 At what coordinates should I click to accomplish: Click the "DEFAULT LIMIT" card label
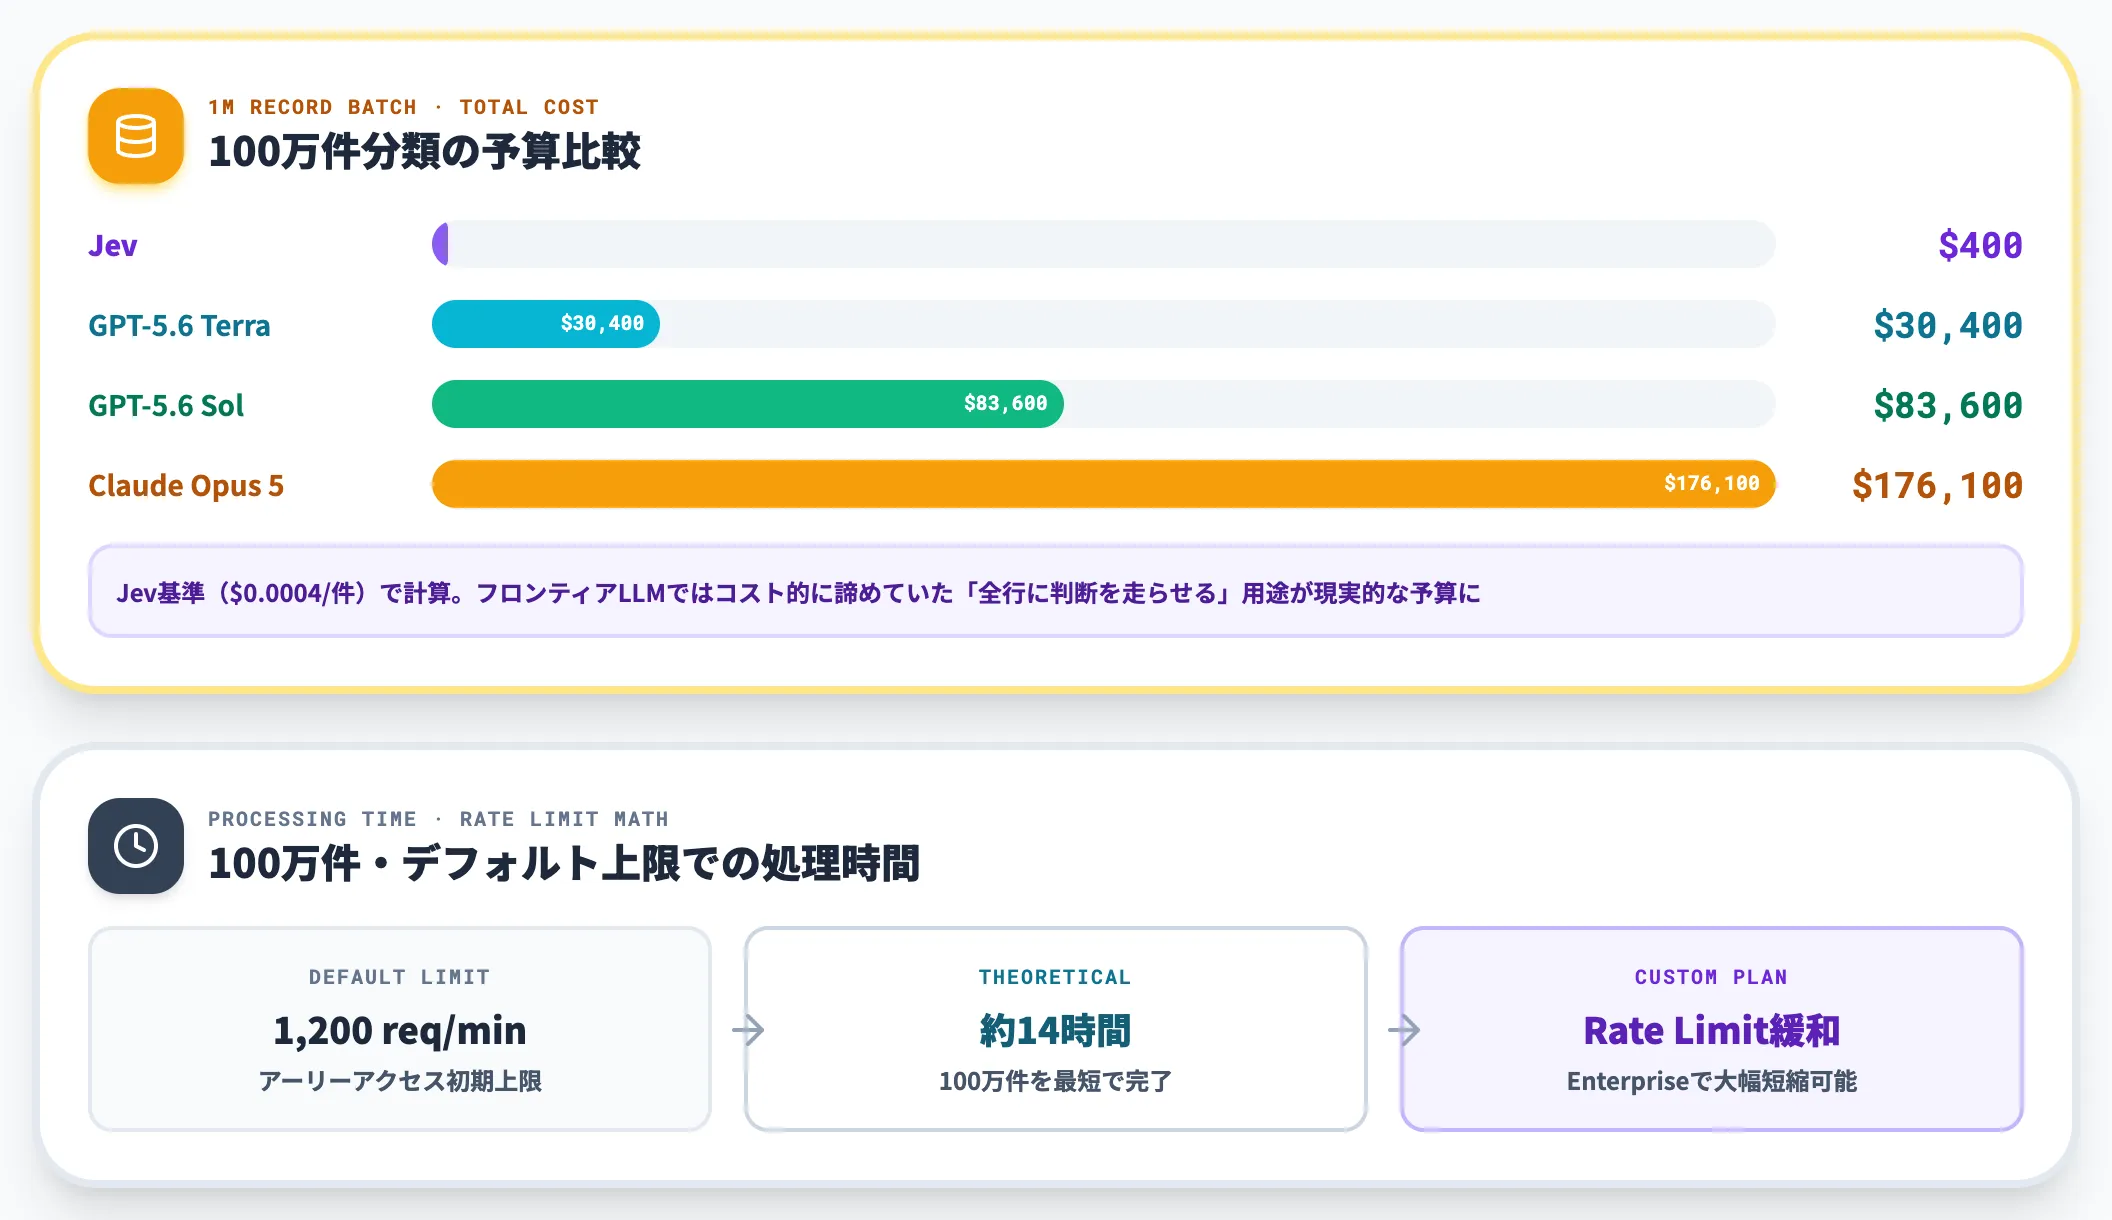(x=400, y=977)
